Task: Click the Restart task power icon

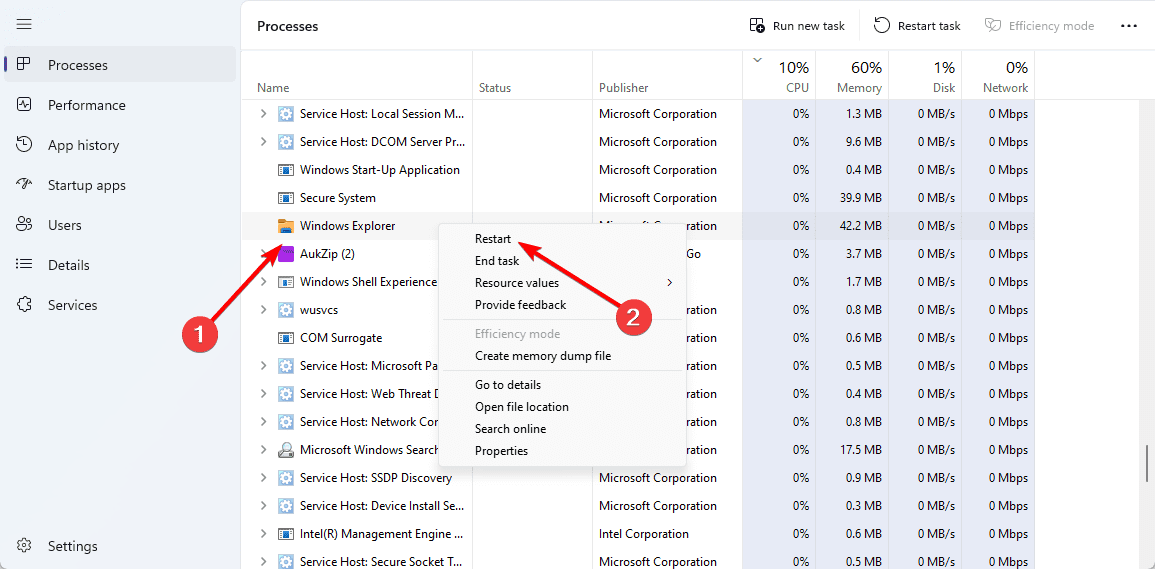Action: click(x=882, y=26)
